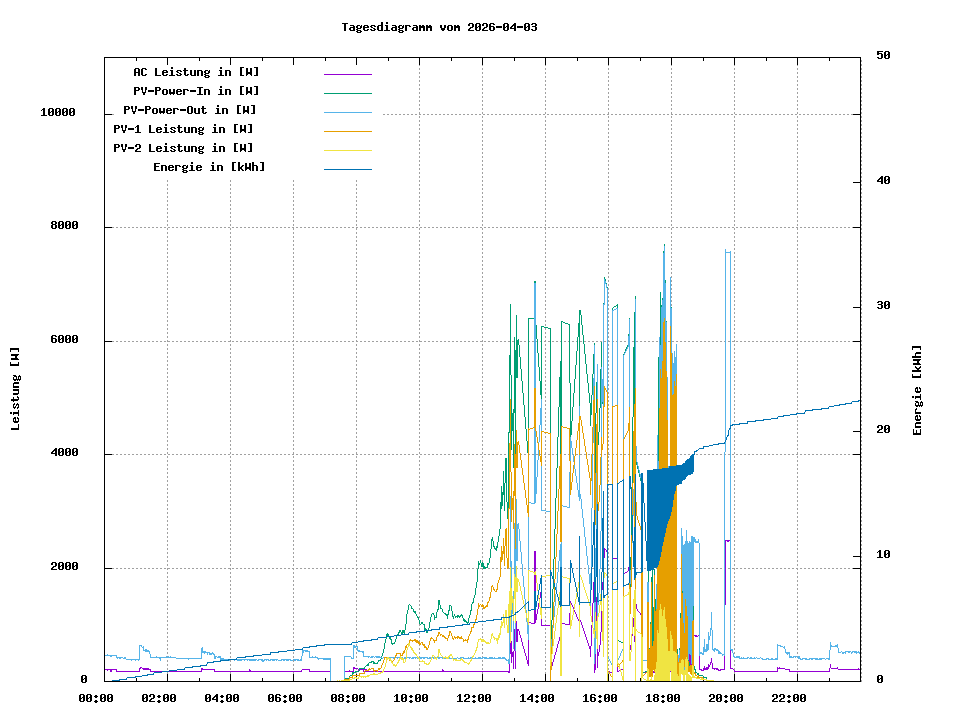Click the 'Leistung [W]' left axis title
960x720 pixels.
[16, 389]
